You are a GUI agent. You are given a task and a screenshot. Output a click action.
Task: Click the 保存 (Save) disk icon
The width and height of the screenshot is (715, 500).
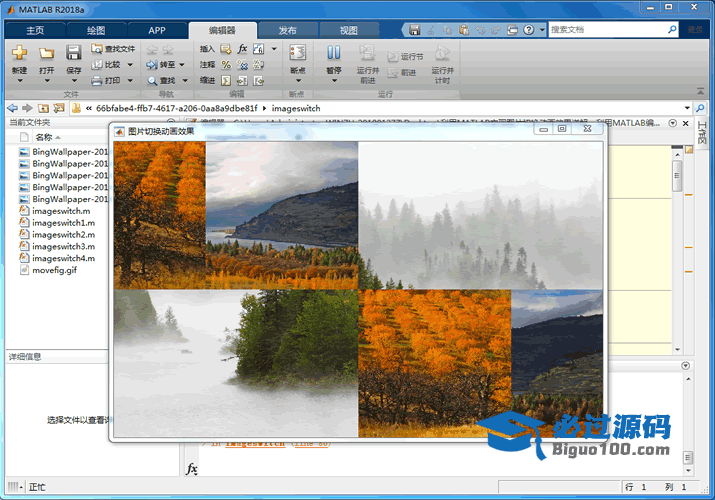[x=74, y=53]
